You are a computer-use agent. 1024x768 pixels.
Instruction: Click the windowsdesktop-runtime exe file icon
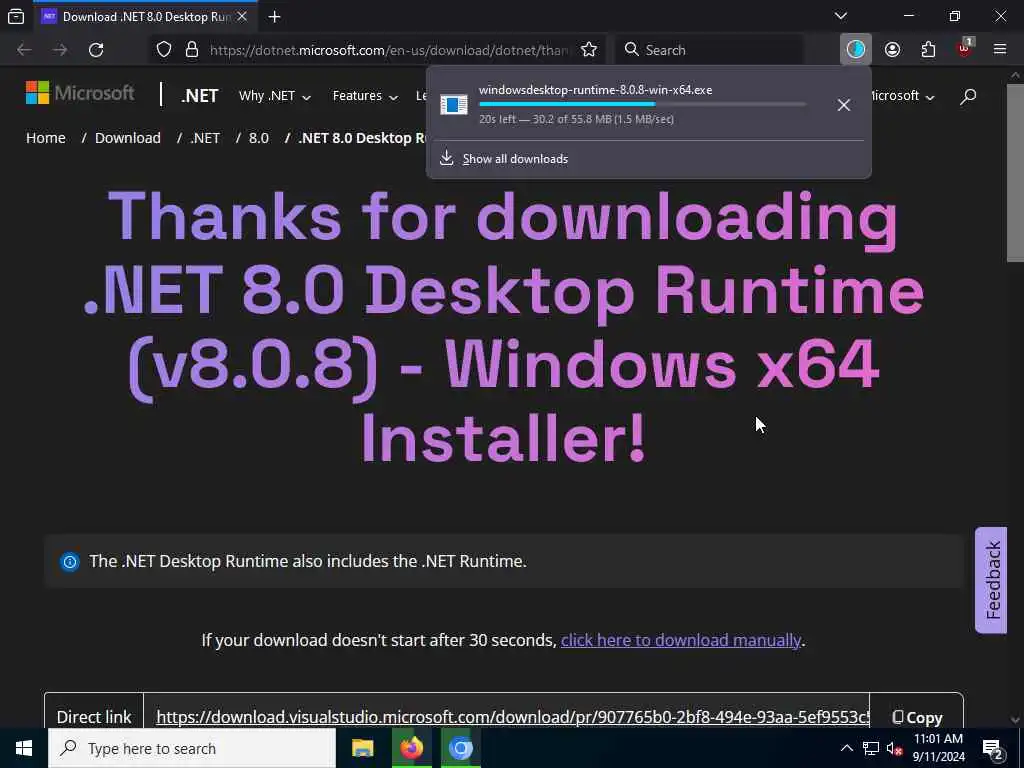click(454, 104)
